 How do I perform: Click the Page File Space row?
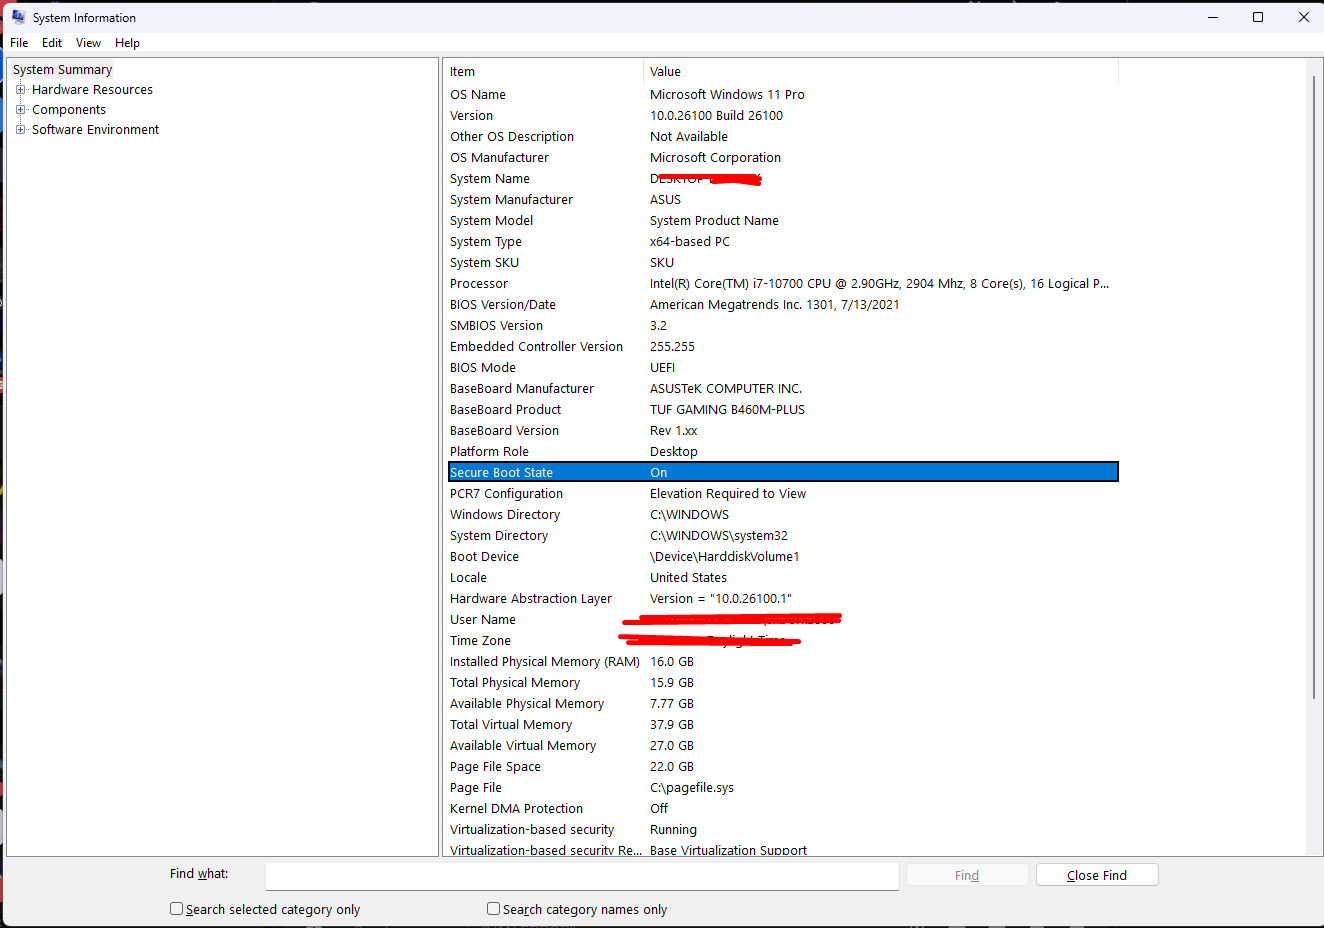(x=783, y=766)
